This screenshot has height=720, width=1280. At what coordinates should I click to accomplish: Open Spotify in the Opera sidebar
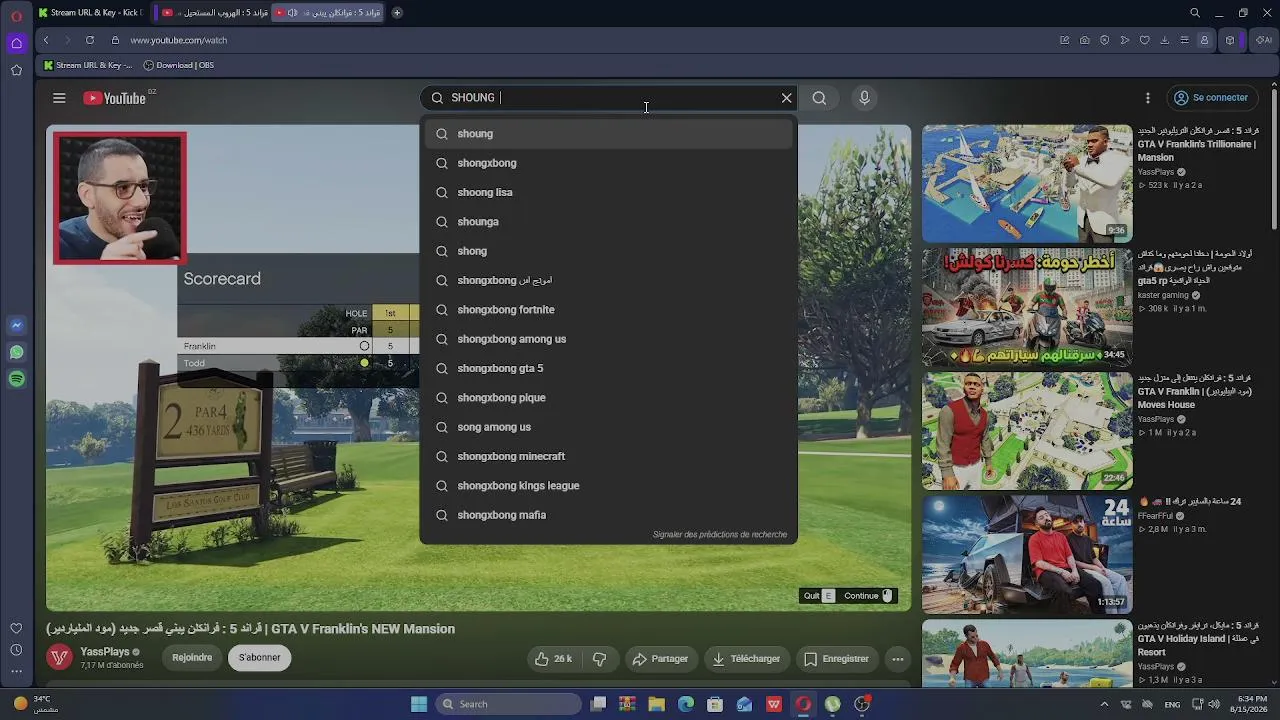tap(16, 379)
